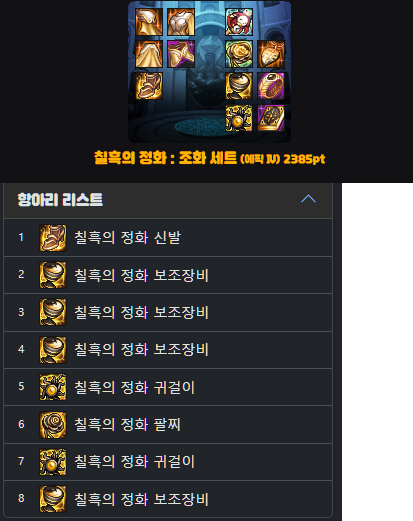Select list row 2 칠흑의 정화 보조장비

tap(168, 275)
